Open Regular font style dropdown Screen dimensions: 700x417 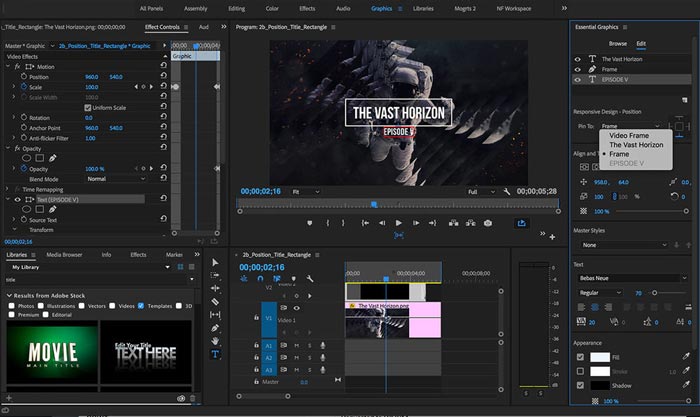[x=600, y=293]
